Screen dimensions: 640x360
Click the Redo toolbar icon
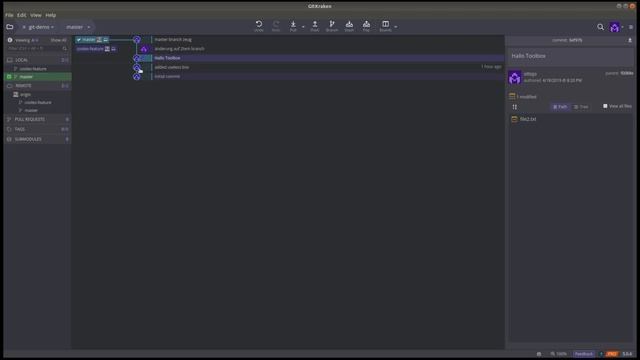pyautogui.click(x=276, y=26)
